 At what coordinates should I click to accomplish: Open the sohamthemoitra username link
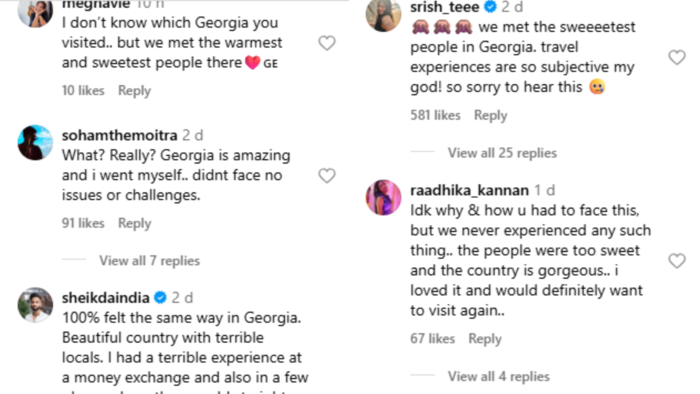click(120, 135)
